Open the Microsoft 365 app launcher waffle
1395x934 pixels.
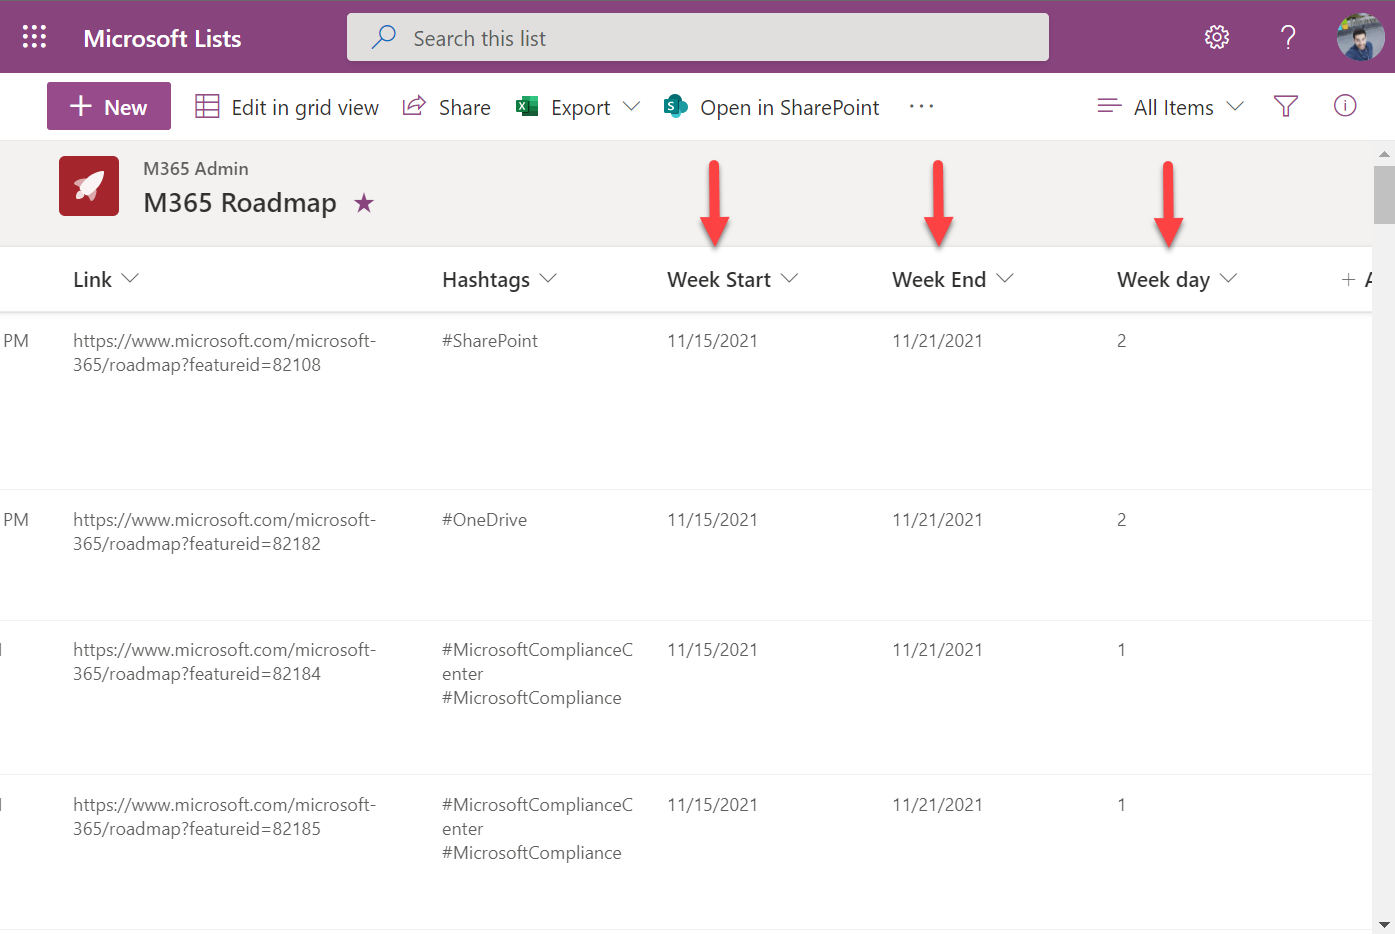33,36
